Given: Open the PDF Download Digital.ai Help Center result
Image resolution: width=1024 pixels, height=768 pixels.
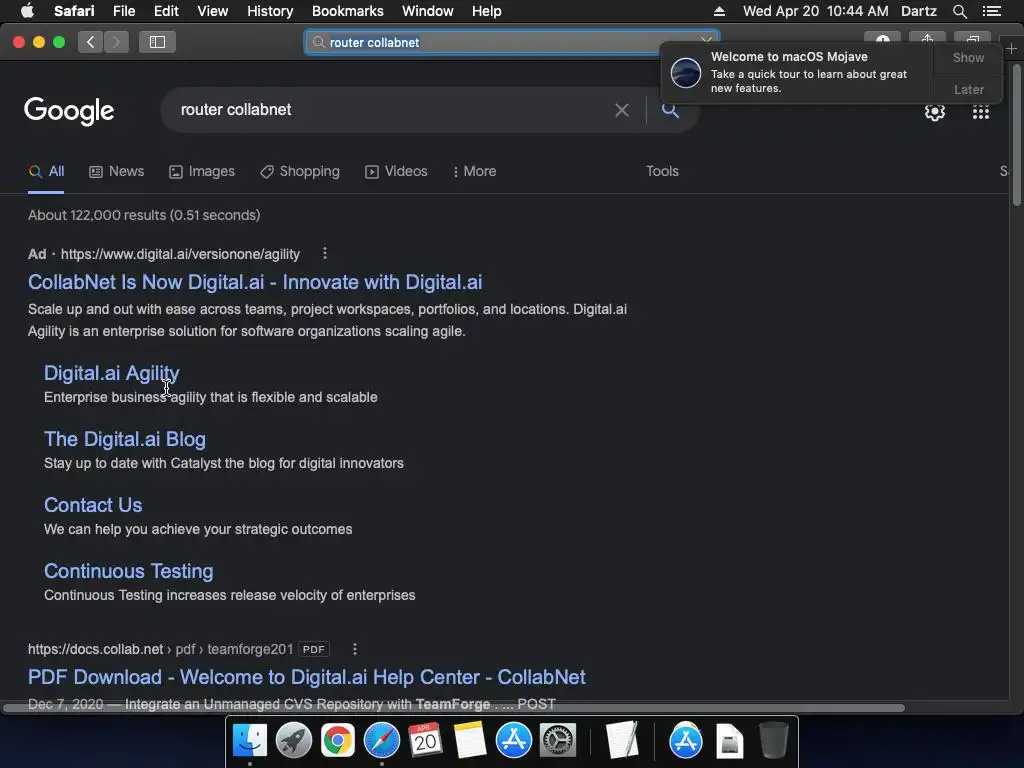Looking at the screenshot, I should (x=306, y=677).
